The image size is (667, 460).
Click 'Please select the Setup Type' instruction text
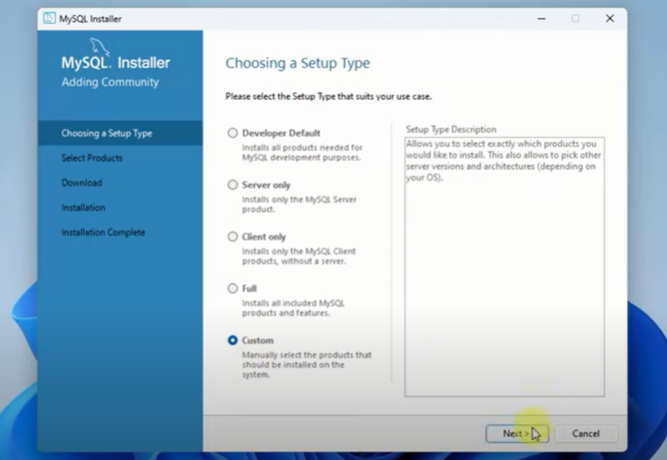pyautogui.click(x=328, y=97)
